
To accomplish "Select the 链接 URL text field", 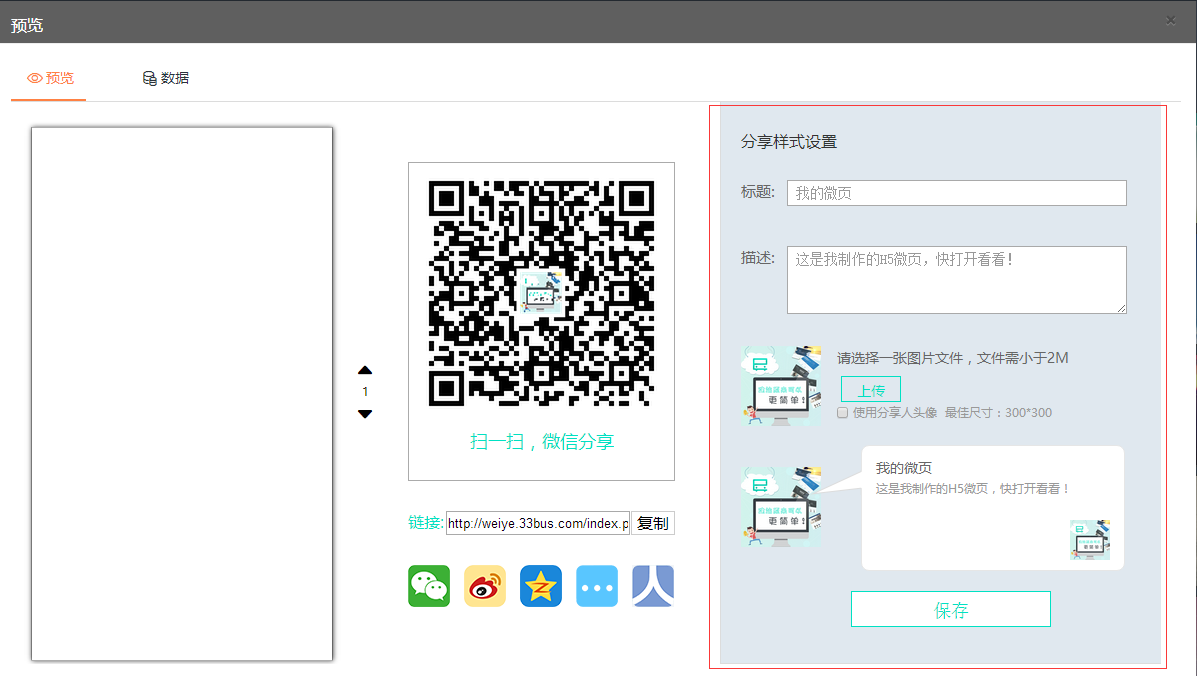I will tap(537, 523).
